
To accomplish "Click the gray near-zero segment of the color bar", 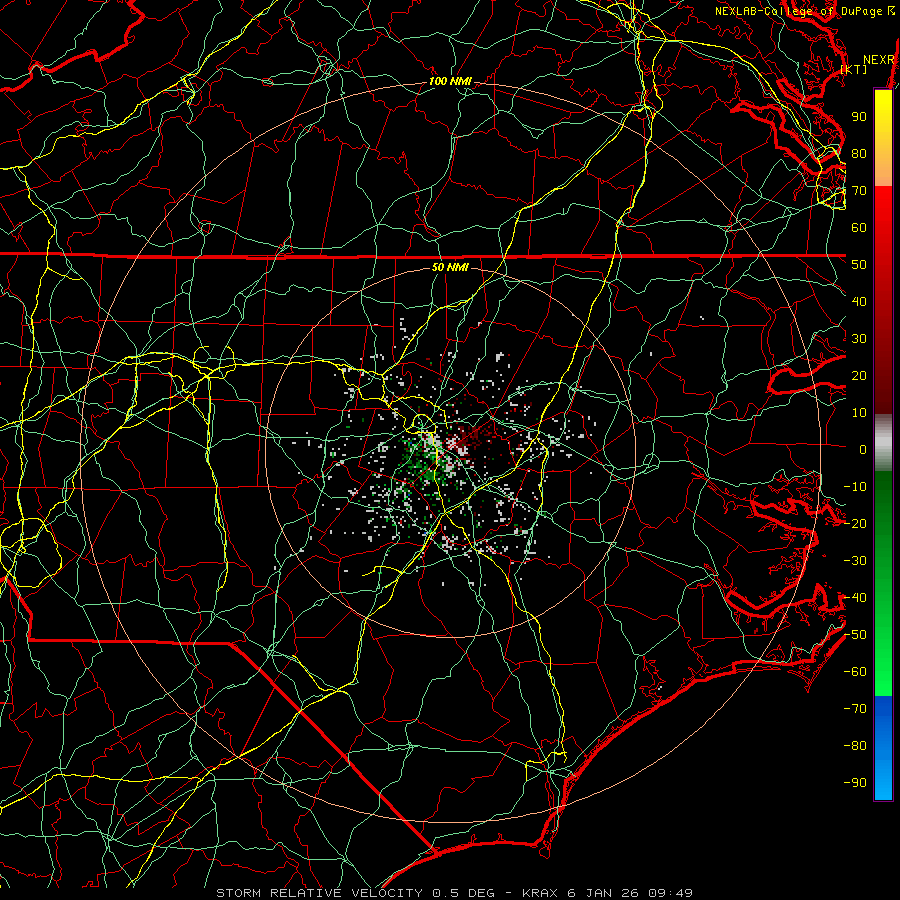I will [883, 443].
